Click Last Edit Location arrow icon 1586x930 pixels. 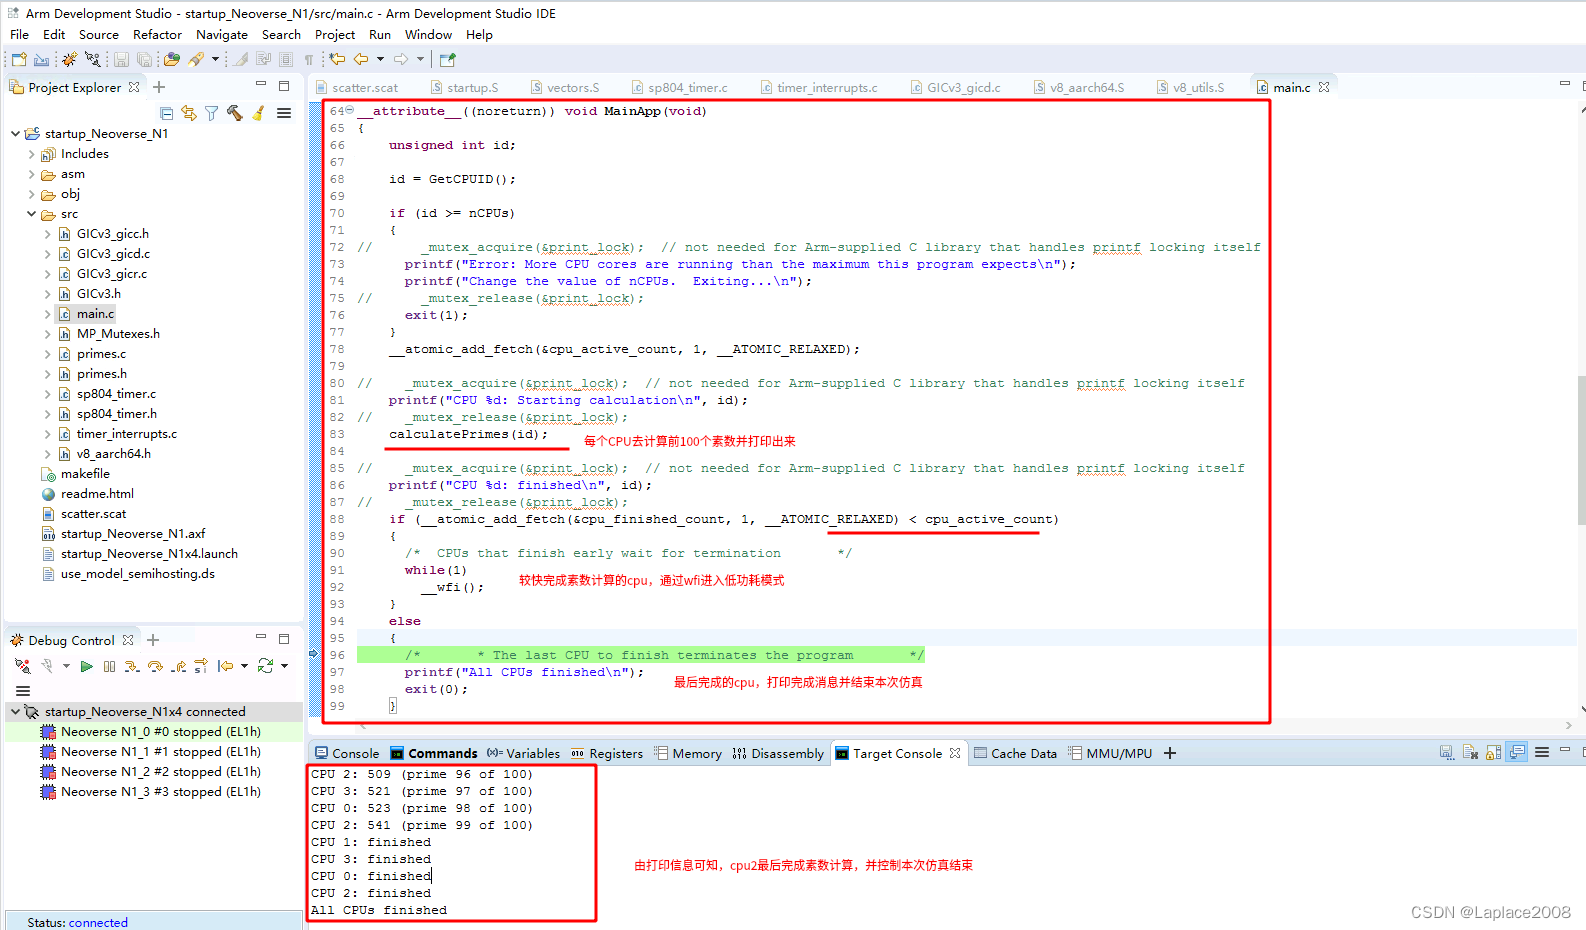[338, 60]
